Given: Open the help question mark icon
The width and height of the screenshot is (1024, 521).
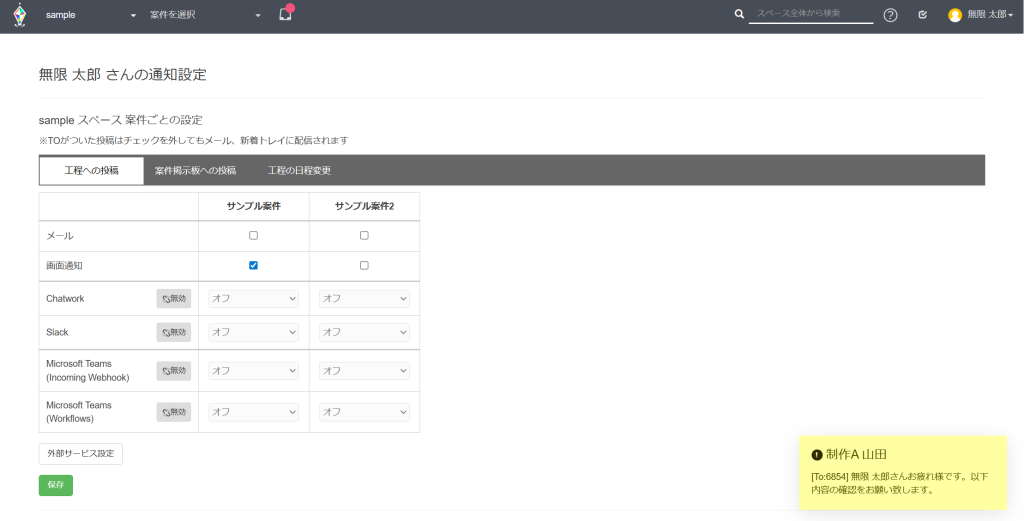Looking at the screenshot, I should pos(890,15).
